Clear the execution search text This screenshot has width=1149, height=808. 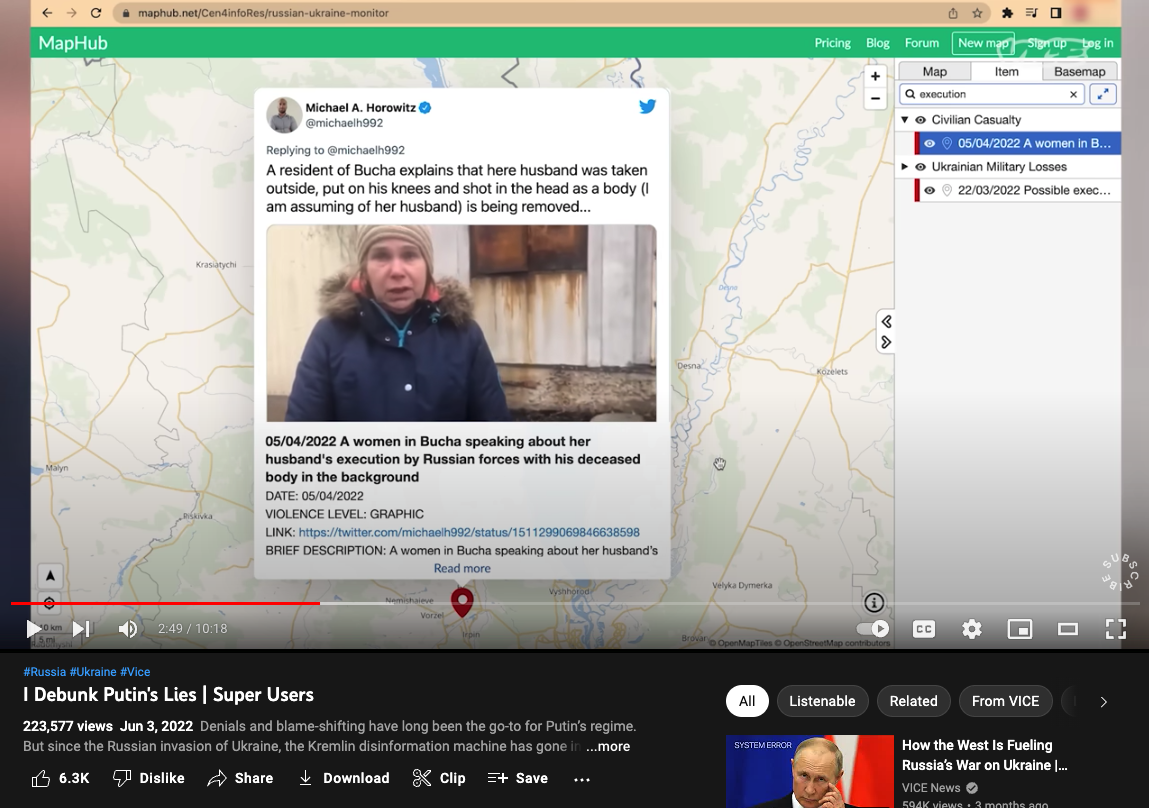(x=1074, y=94)
